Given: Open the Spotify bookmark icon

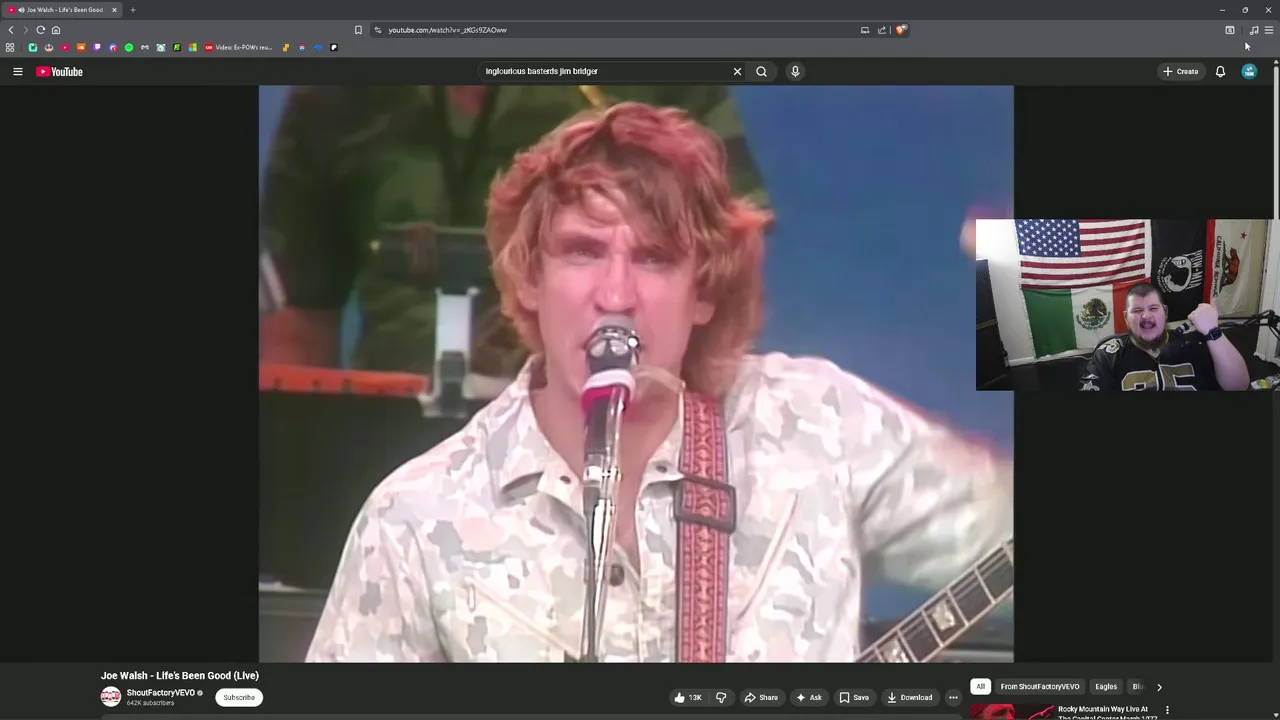Looking at the screenshot, I should pyautogui.click(x=129, y=47).
